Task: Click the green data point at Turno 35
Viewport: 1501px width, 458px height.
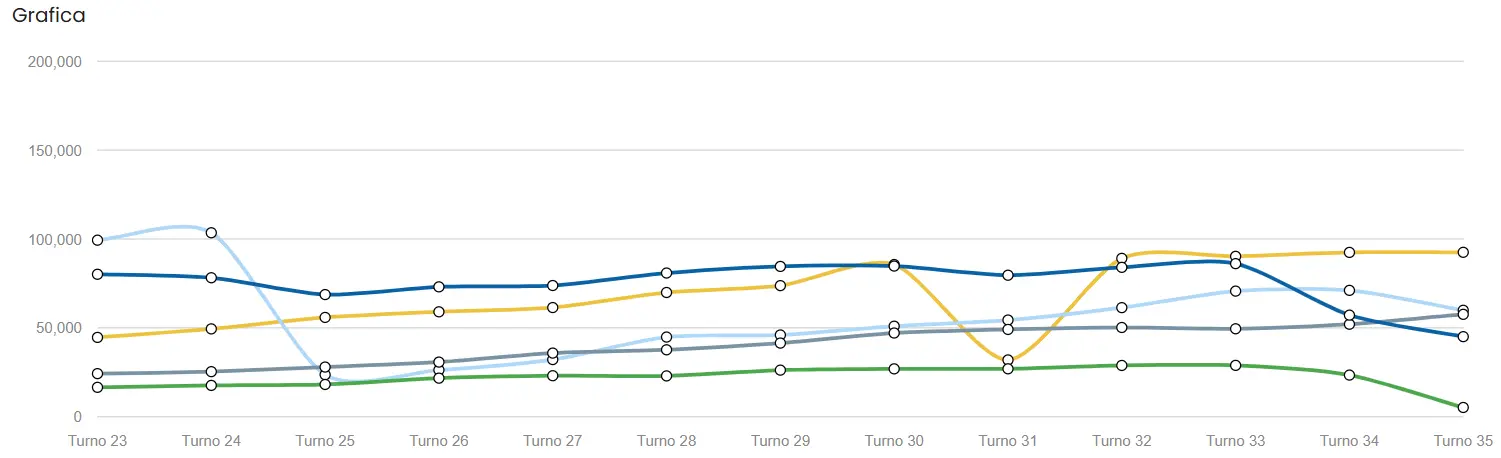Action: 1463,407
